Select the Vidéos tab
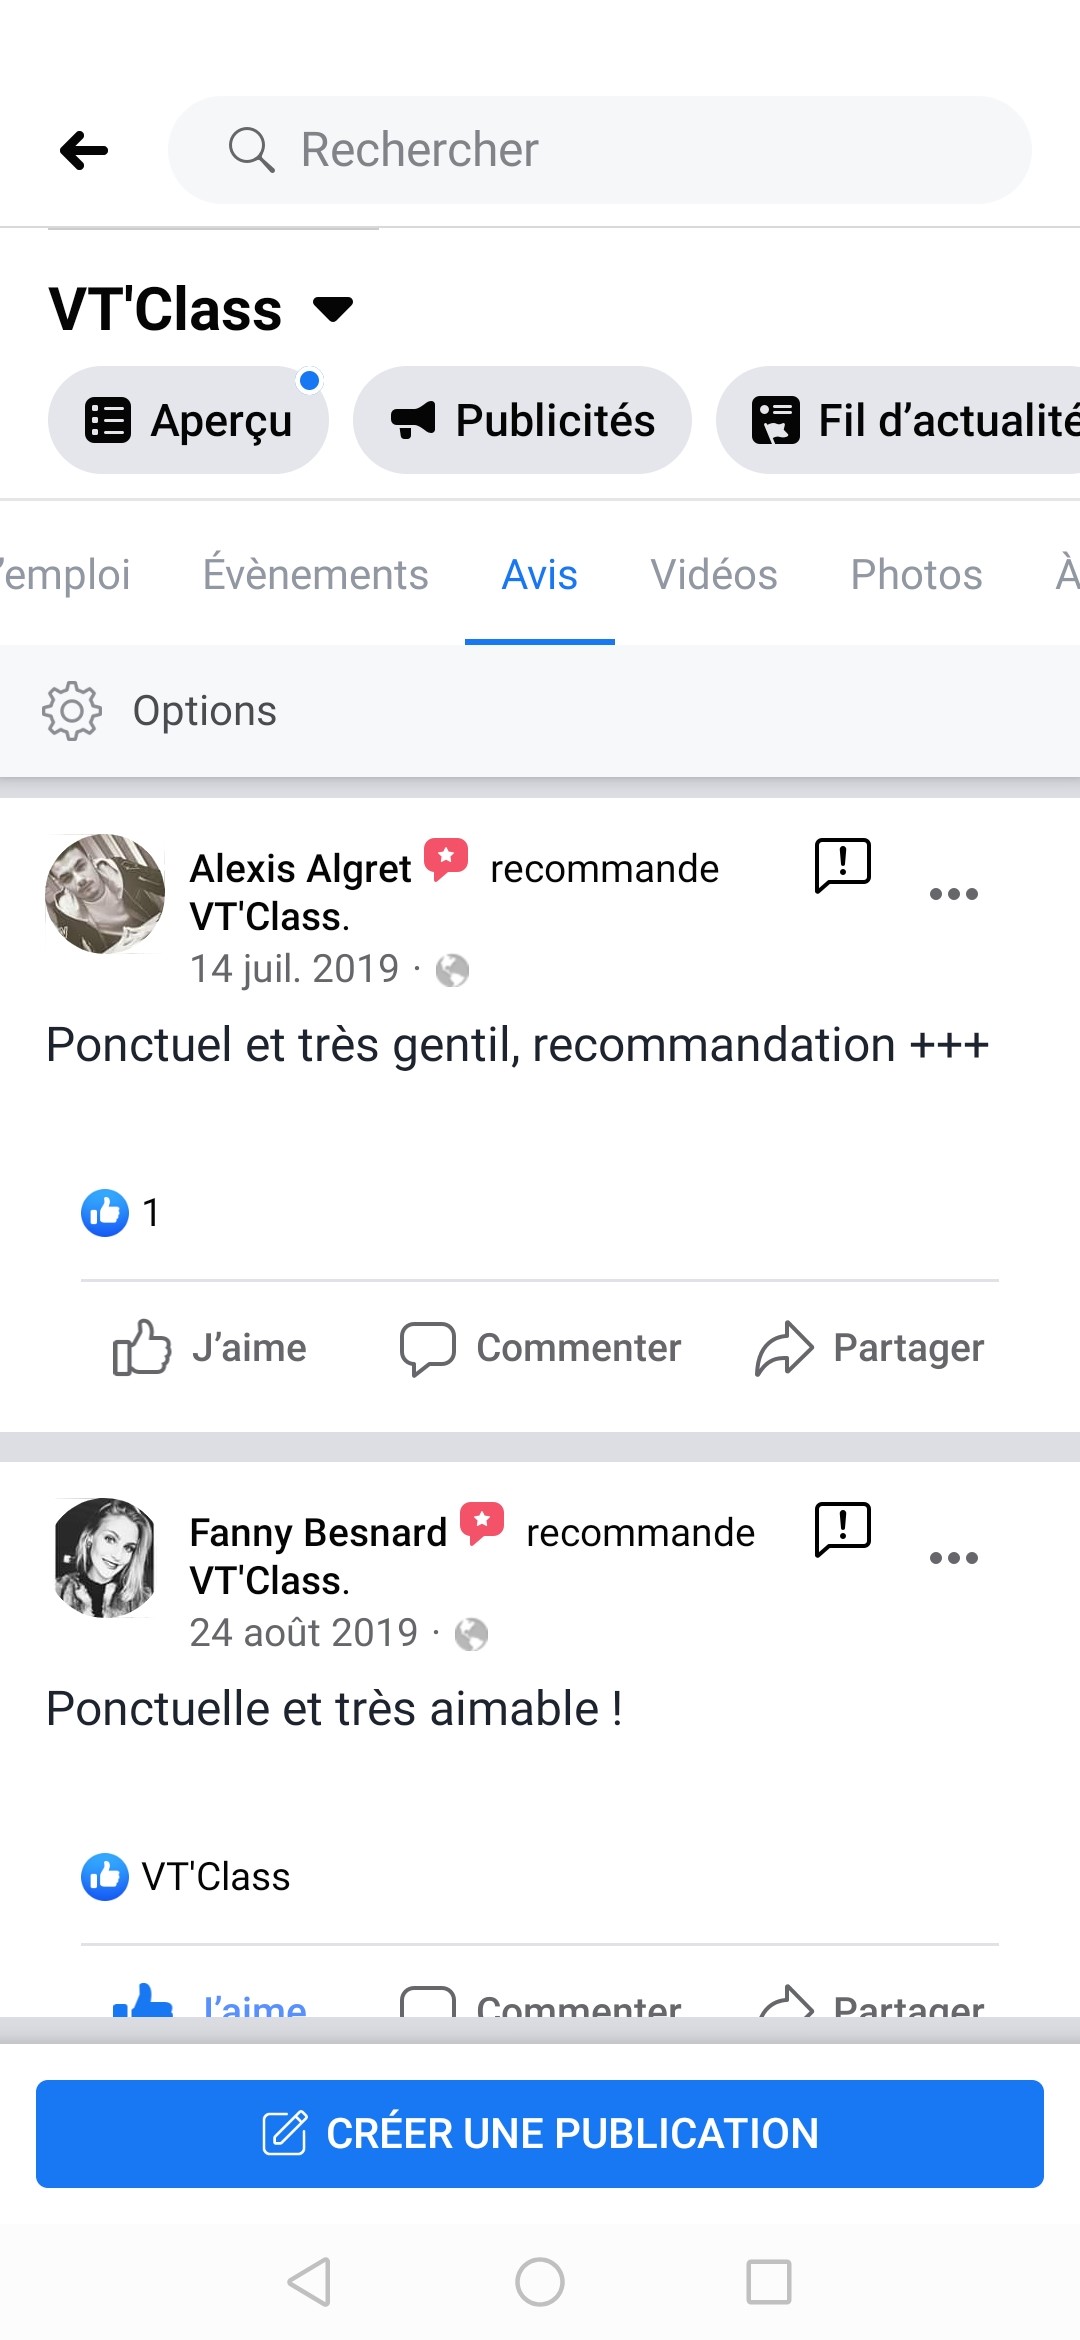 coord(714,575)
